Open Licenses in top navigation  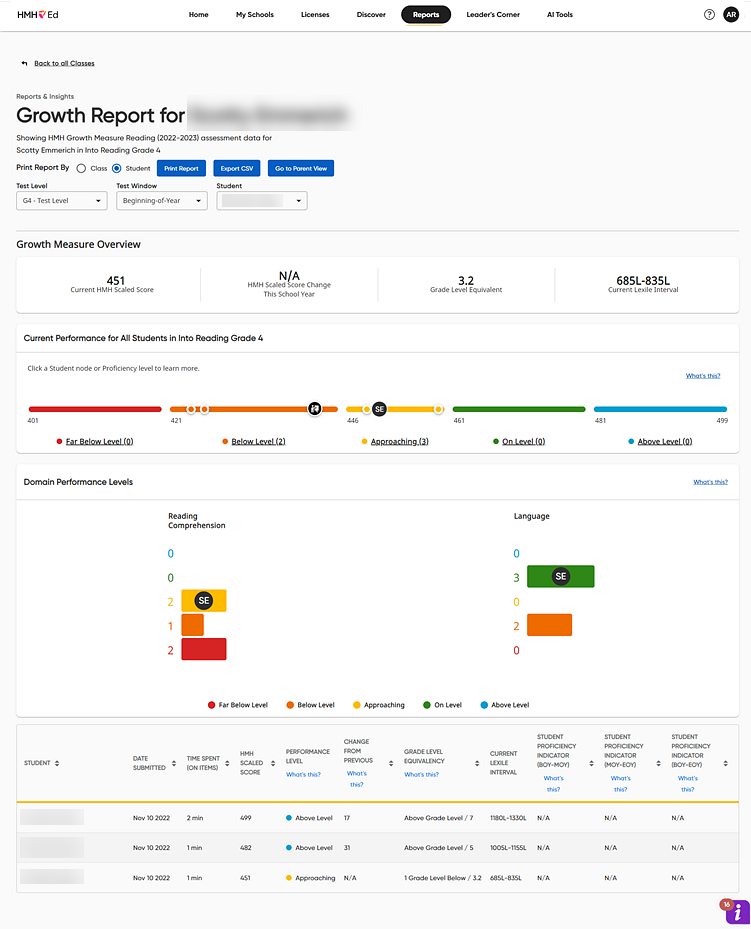pos(315,15)
